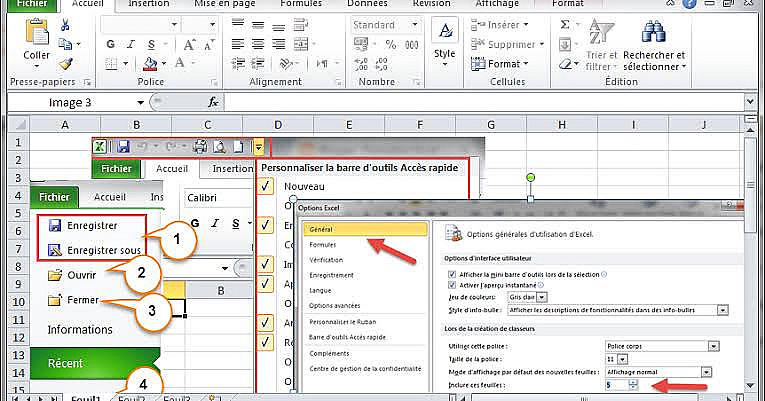Apply percent style in Nombre group
The width and height of the screenshot is (765, 401).
[390, 44]
